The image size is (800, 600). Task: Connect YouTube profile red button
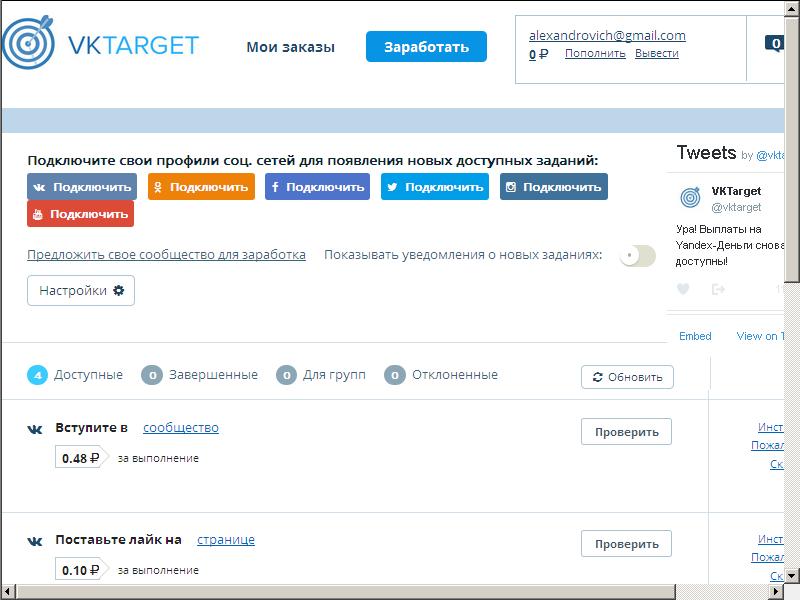(81, 214)
